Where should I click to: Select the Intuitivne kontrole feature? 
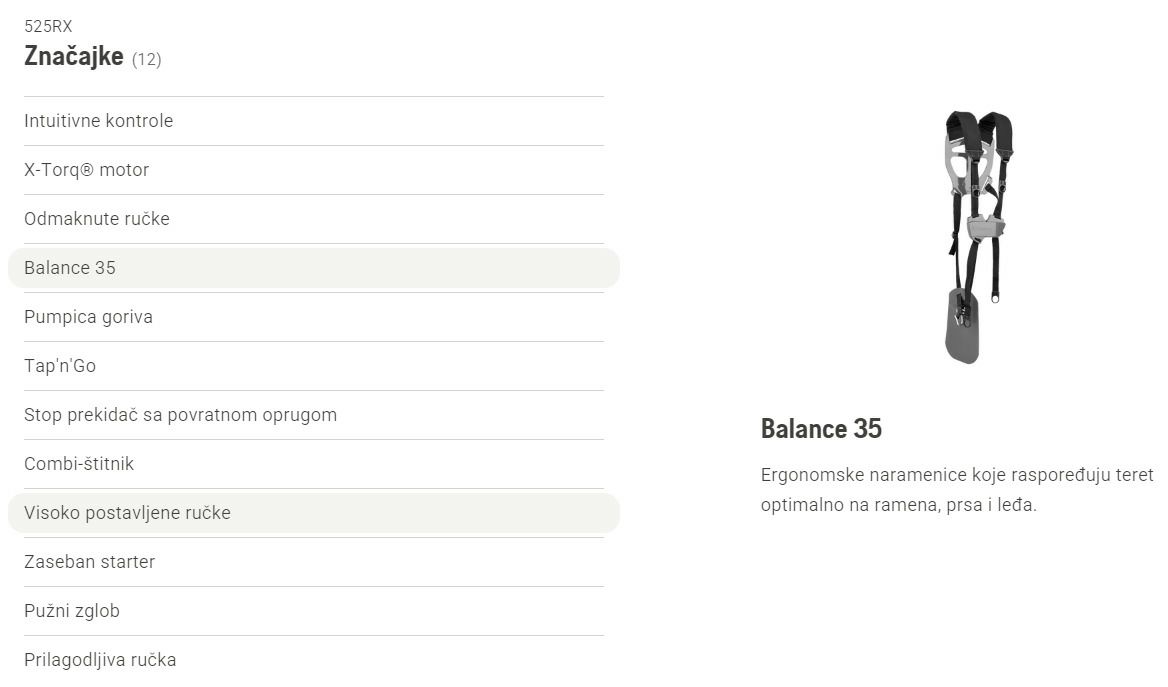(314, 121)
